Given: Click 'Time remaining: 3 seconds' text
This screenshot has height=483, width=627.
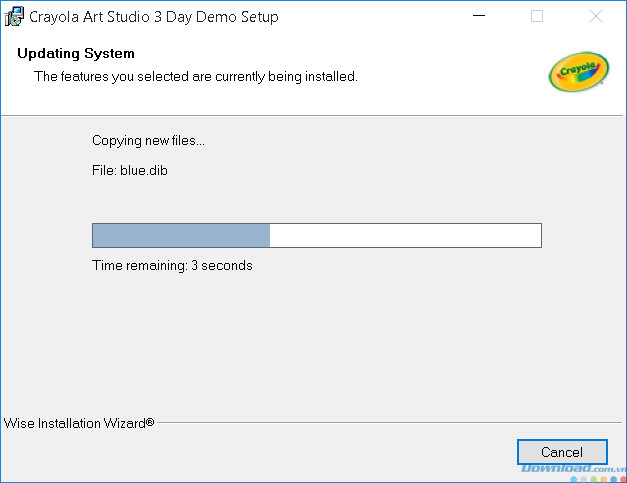Looking at the screenshot, I should (x=172, y=265).
